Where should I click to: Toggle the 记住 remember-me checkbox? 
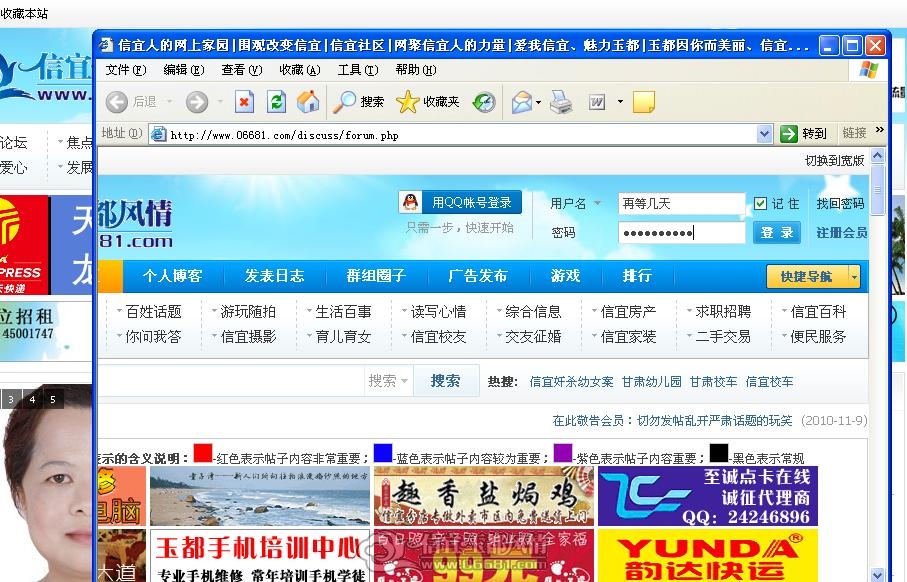[760, 203]
